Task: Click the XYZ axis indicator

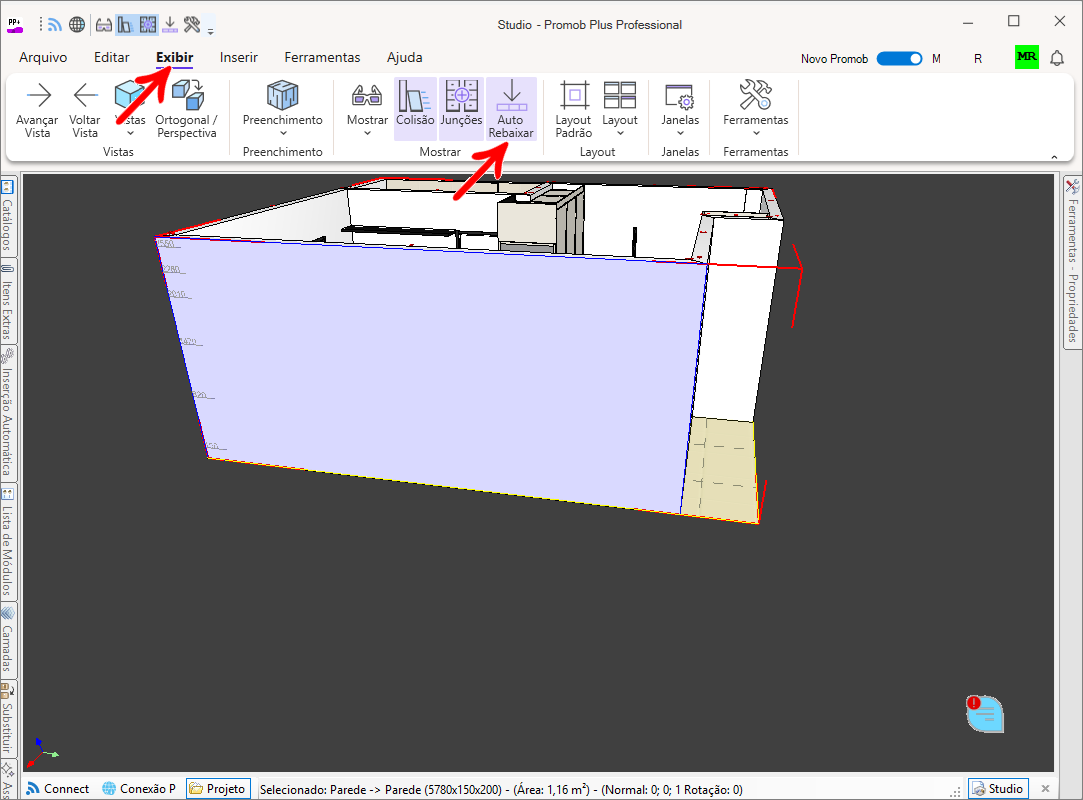Action: click(x=42, y=752)
